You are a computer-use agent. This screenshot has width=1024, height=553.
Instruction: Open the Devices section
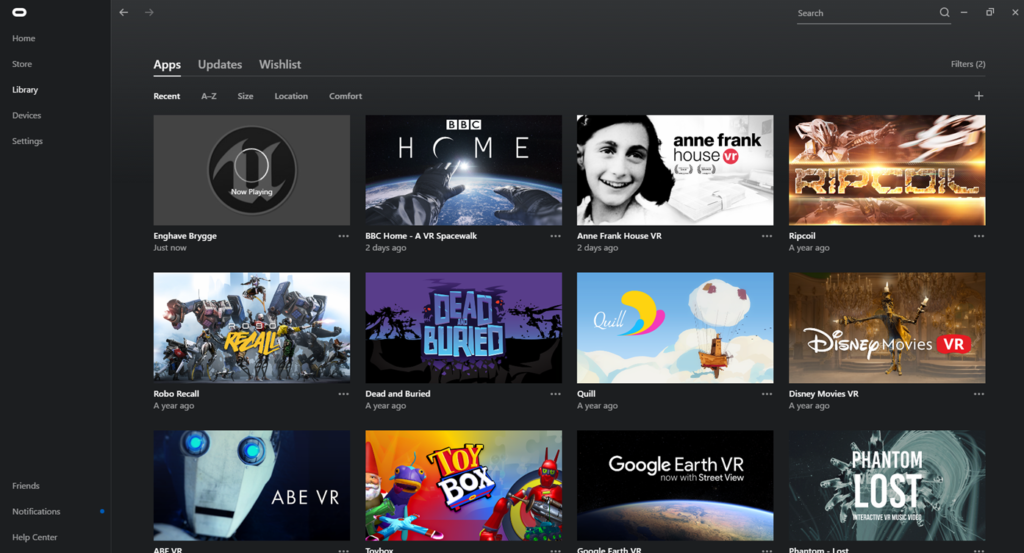pos(26,116)
